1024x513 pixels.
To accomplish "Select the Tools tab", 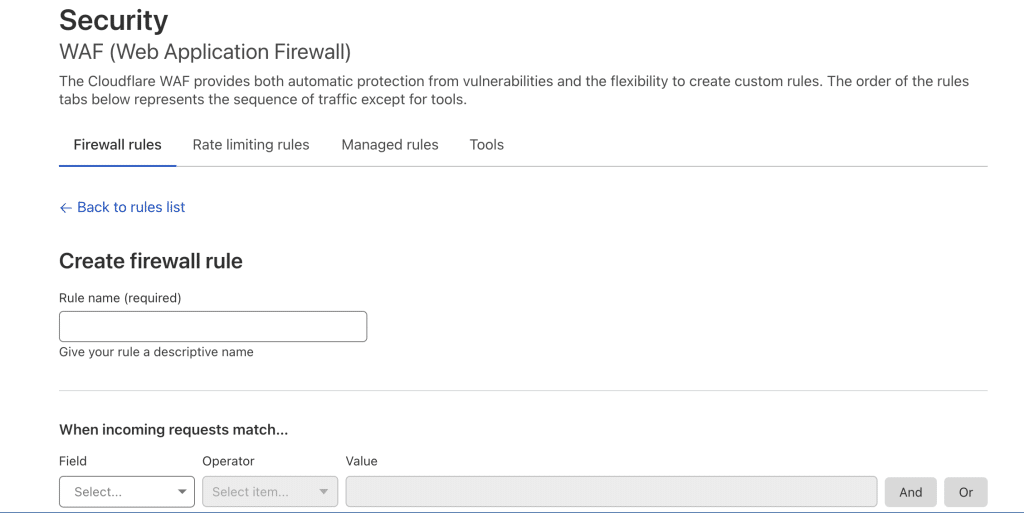I will (x=487, y=145).
